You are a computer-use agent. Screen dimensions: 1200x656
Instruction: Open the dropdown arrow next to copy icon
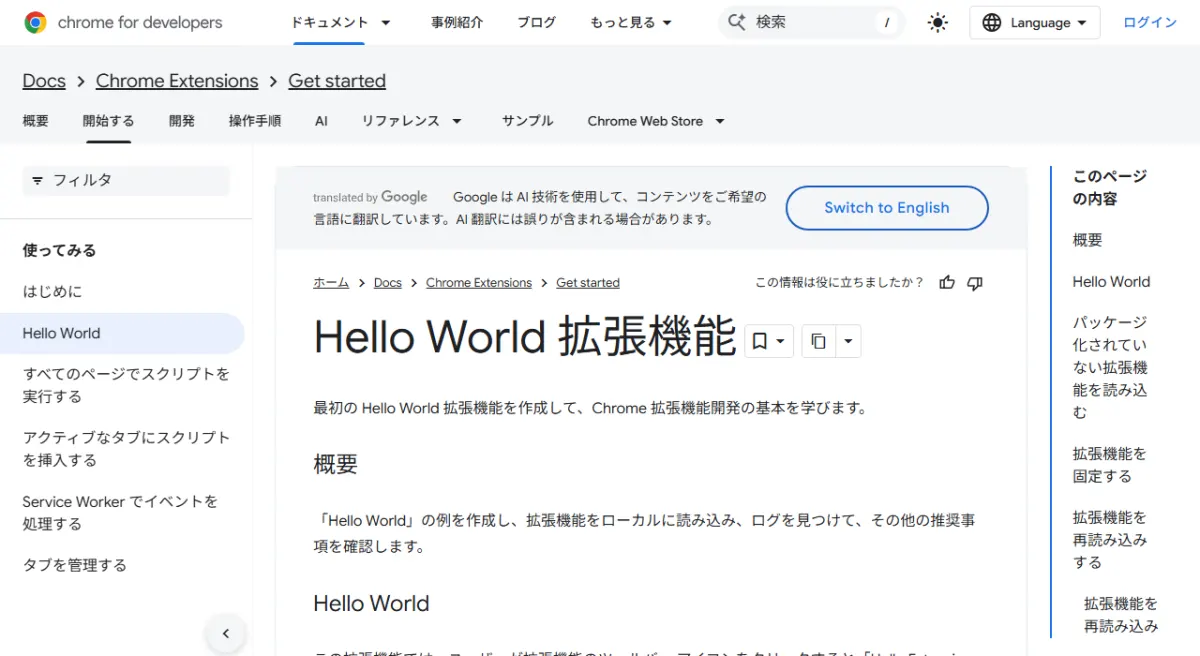pyautogui.click(x=848, y=341)
